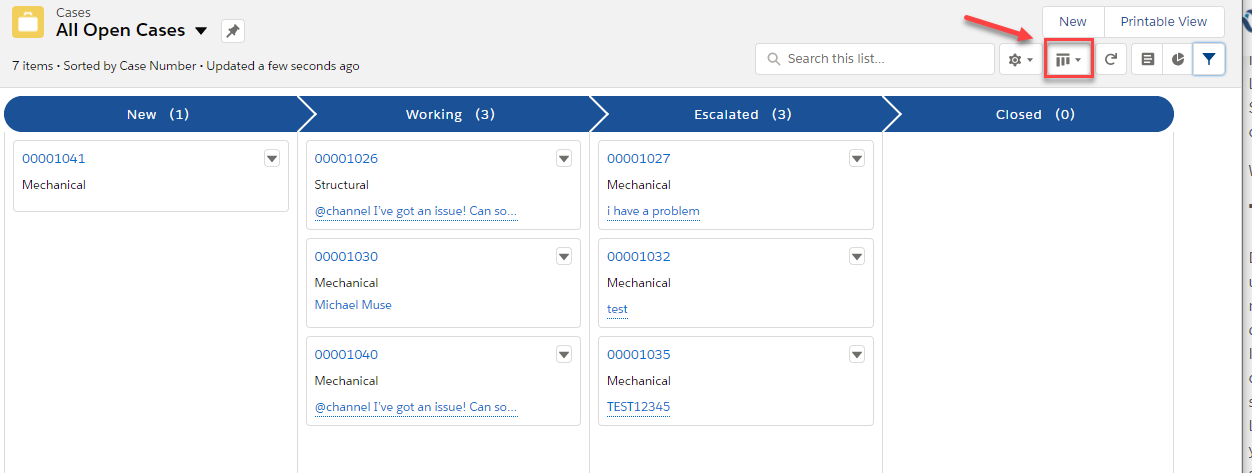This screenshot has height=473, width=1252.
Task: Expand actions menu for case 00001040
Action: [x=564, y=354]
